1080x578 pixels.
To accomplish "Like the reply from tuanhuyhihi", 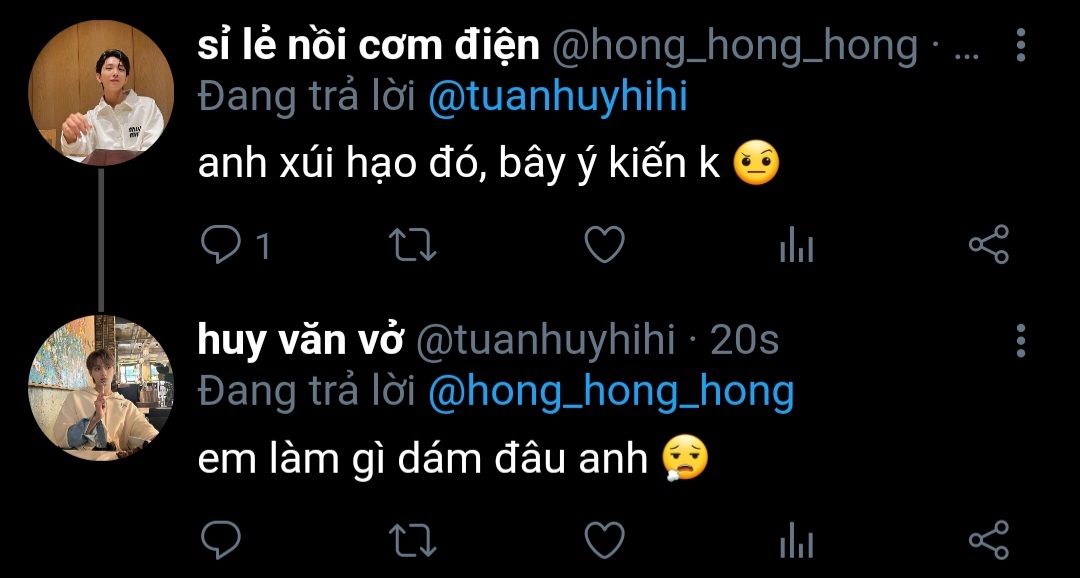I will [604, 539].
